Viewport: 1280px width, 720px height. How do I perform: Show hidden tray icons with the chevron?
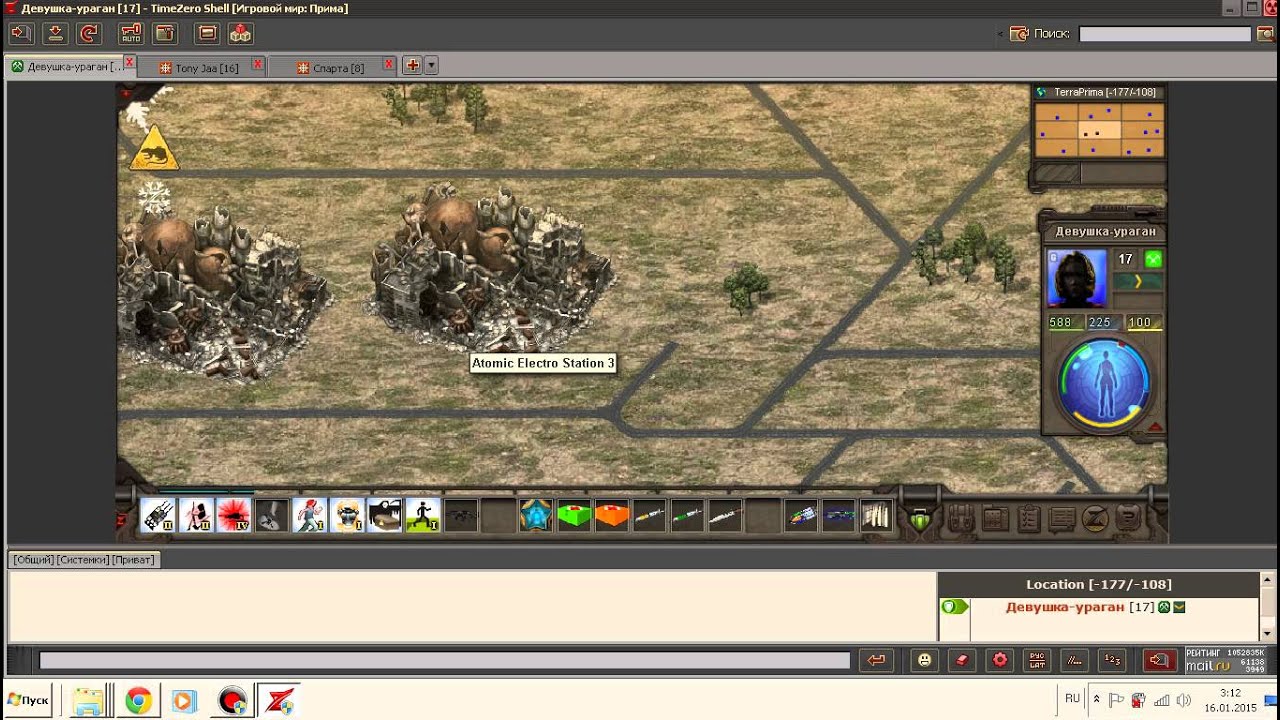pos(1097,700)
